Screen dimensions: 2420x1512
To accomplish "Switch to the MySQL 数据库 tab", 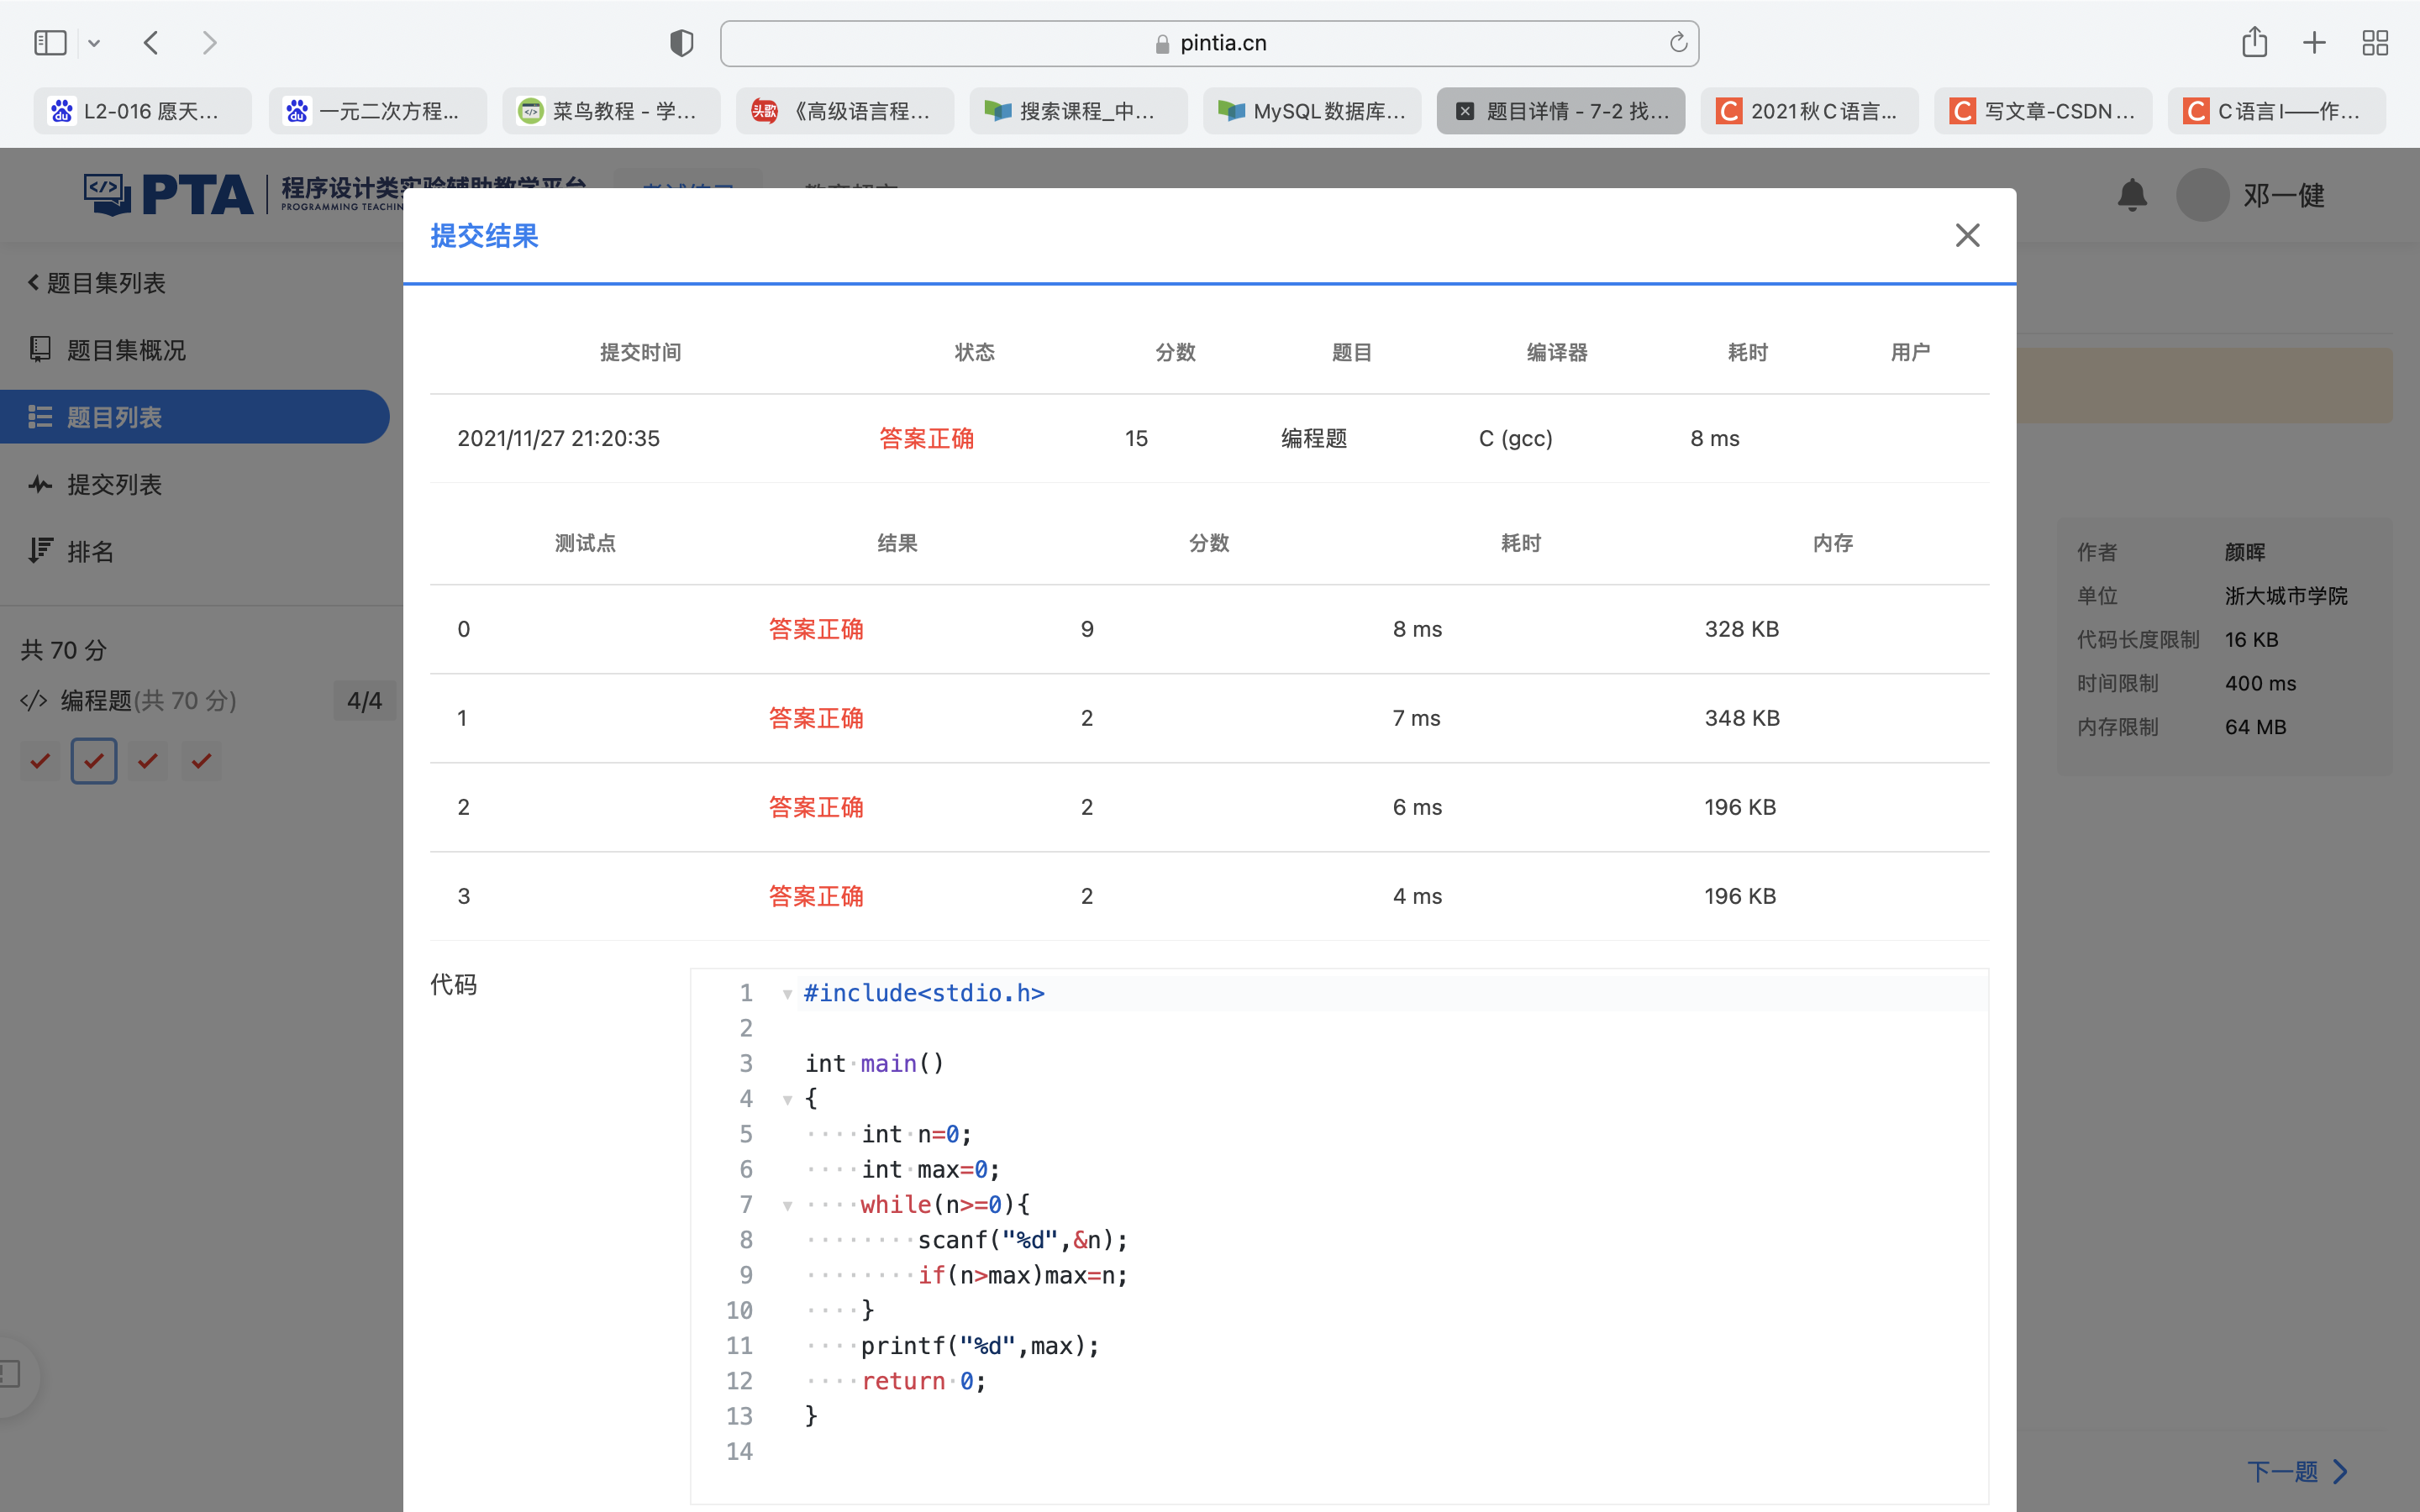I will (1312, 111).
